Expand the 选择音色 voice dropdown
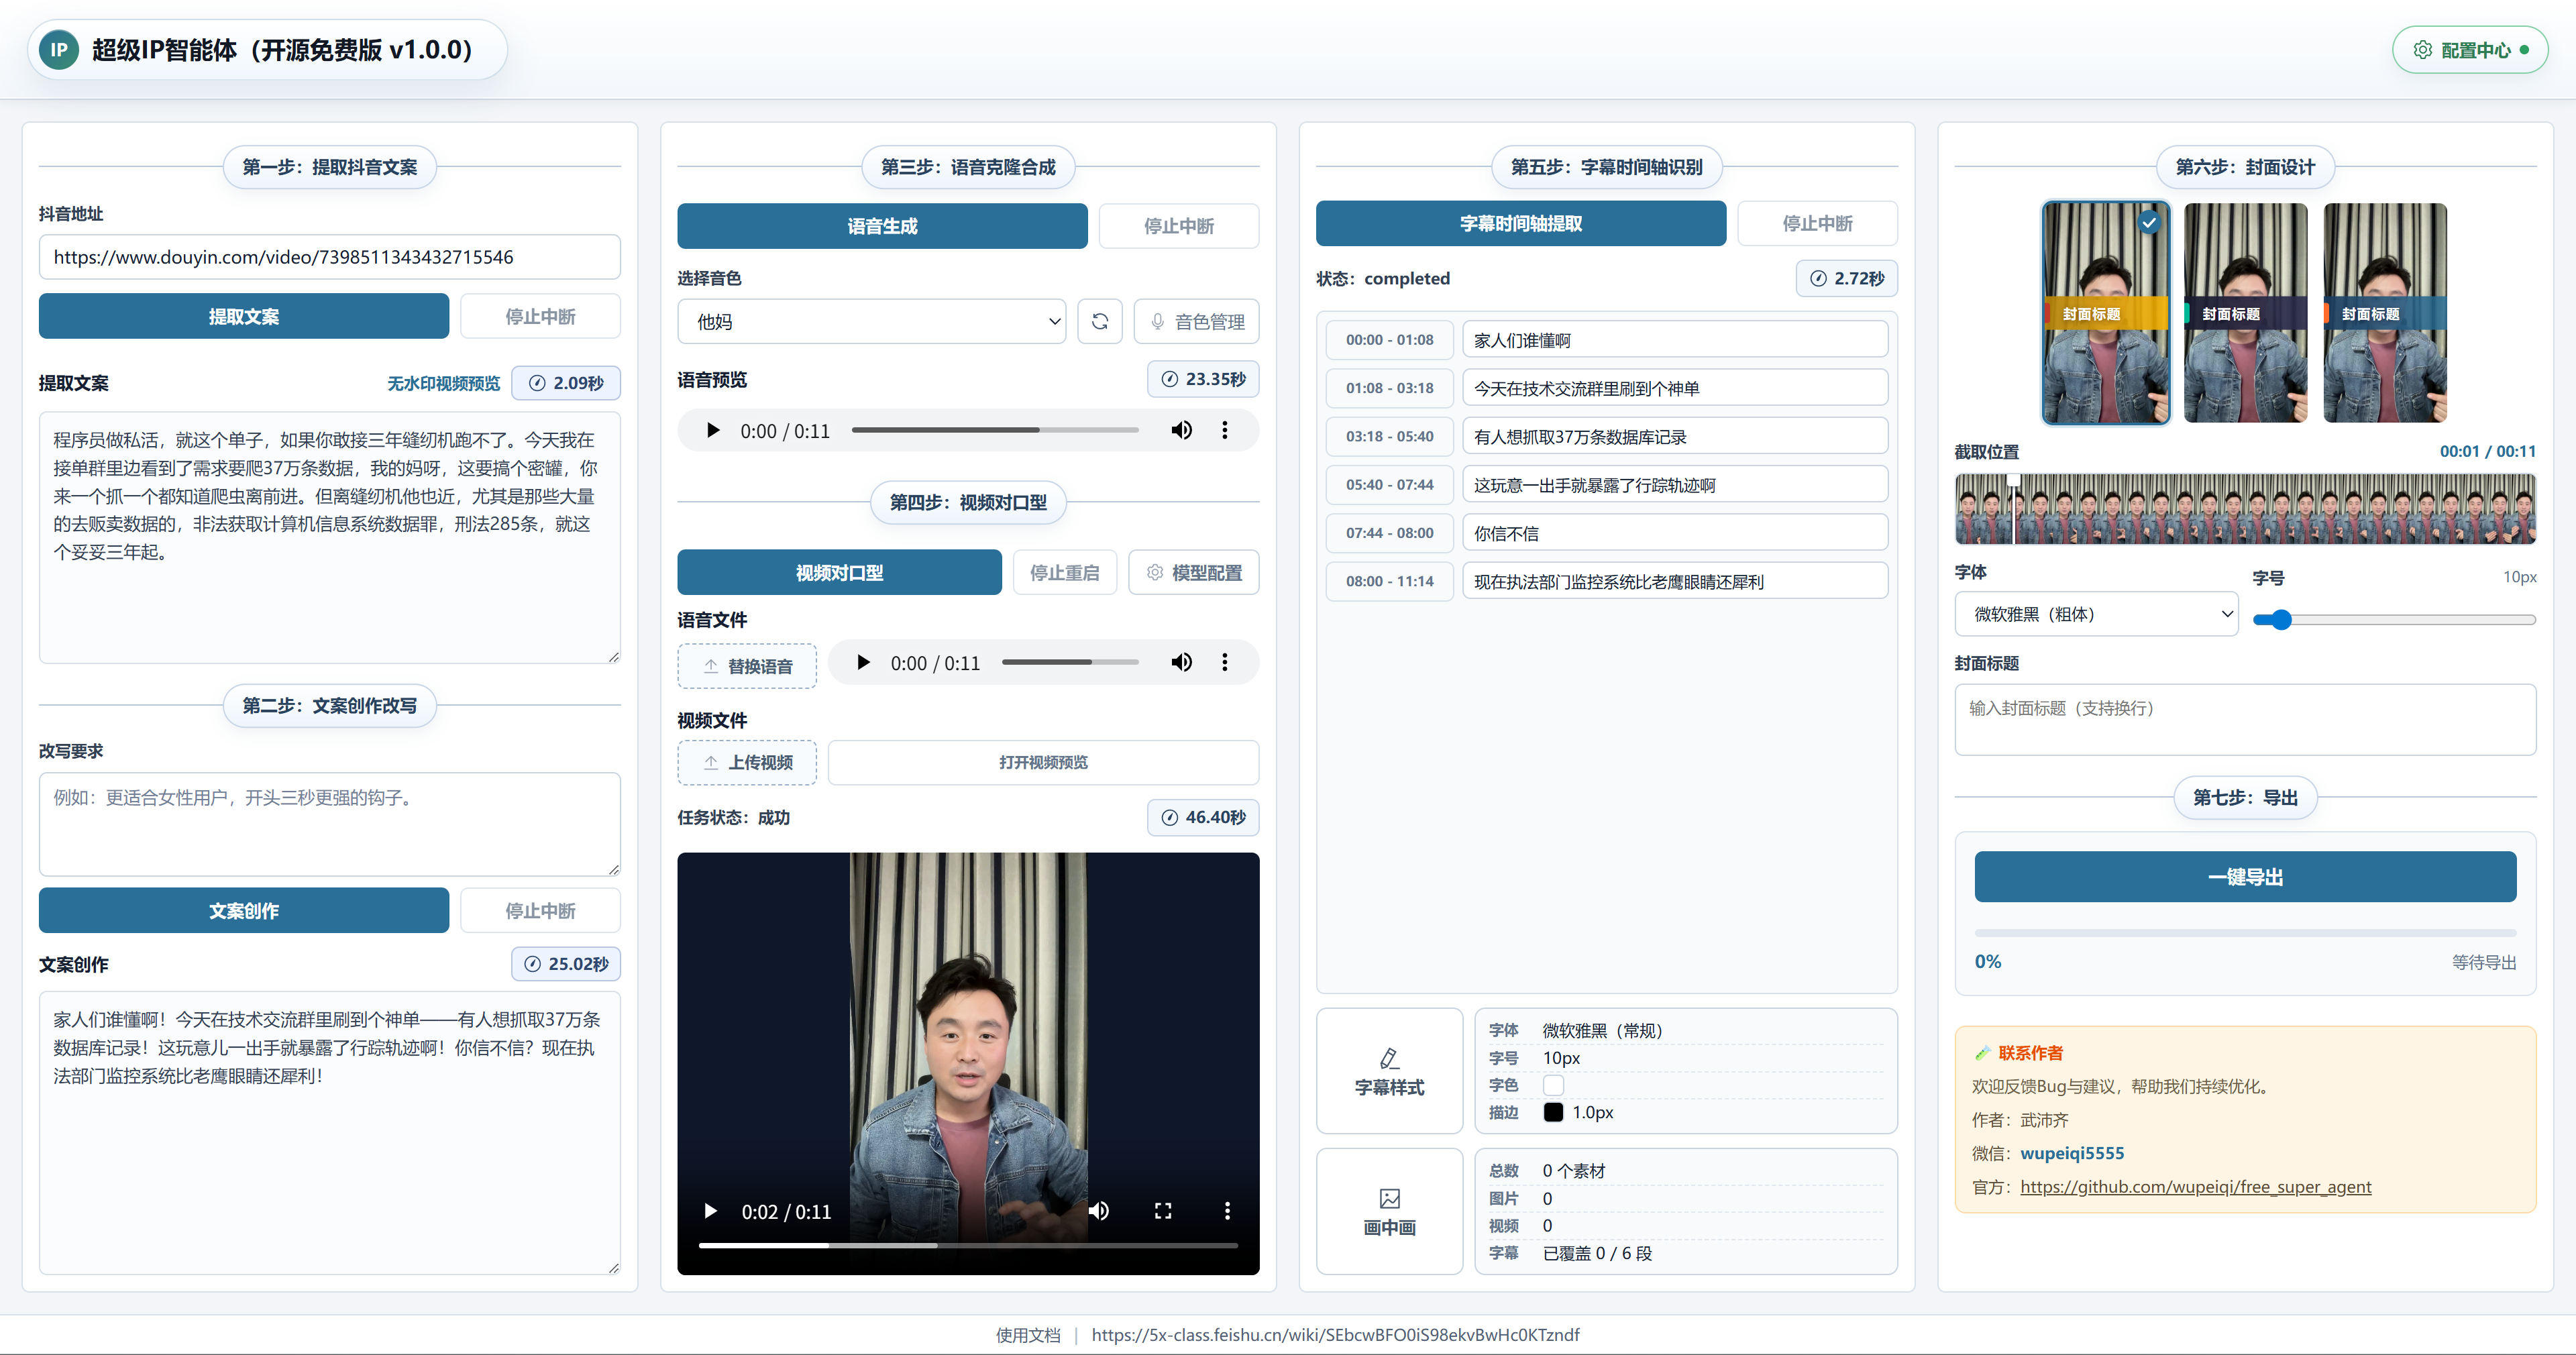The image size is (2576, 1355). (x=871, y=321)
